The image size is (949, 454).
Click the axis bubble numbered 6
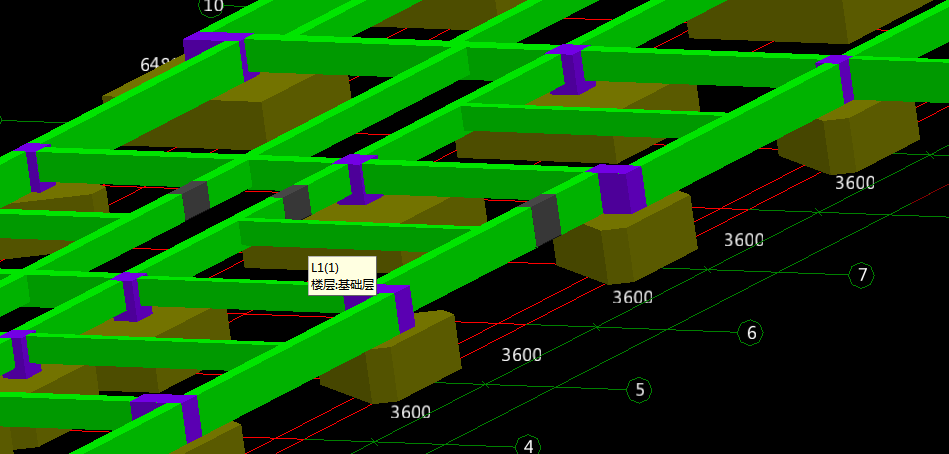coord(751,332)
